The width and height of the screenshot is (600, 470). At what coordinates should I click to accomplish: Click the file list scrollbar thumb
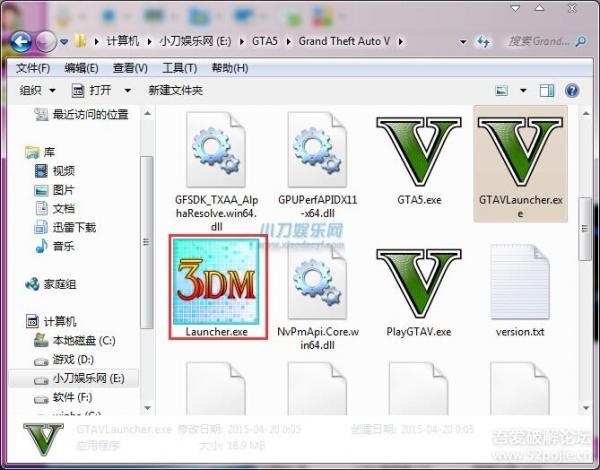[x=585, y=229]
